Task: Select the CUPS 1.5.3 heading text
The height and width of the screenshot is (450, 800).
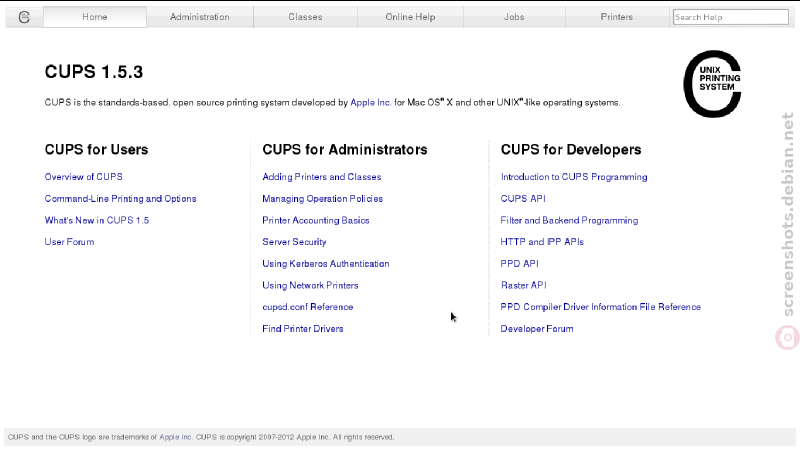Action: (94, 72)
